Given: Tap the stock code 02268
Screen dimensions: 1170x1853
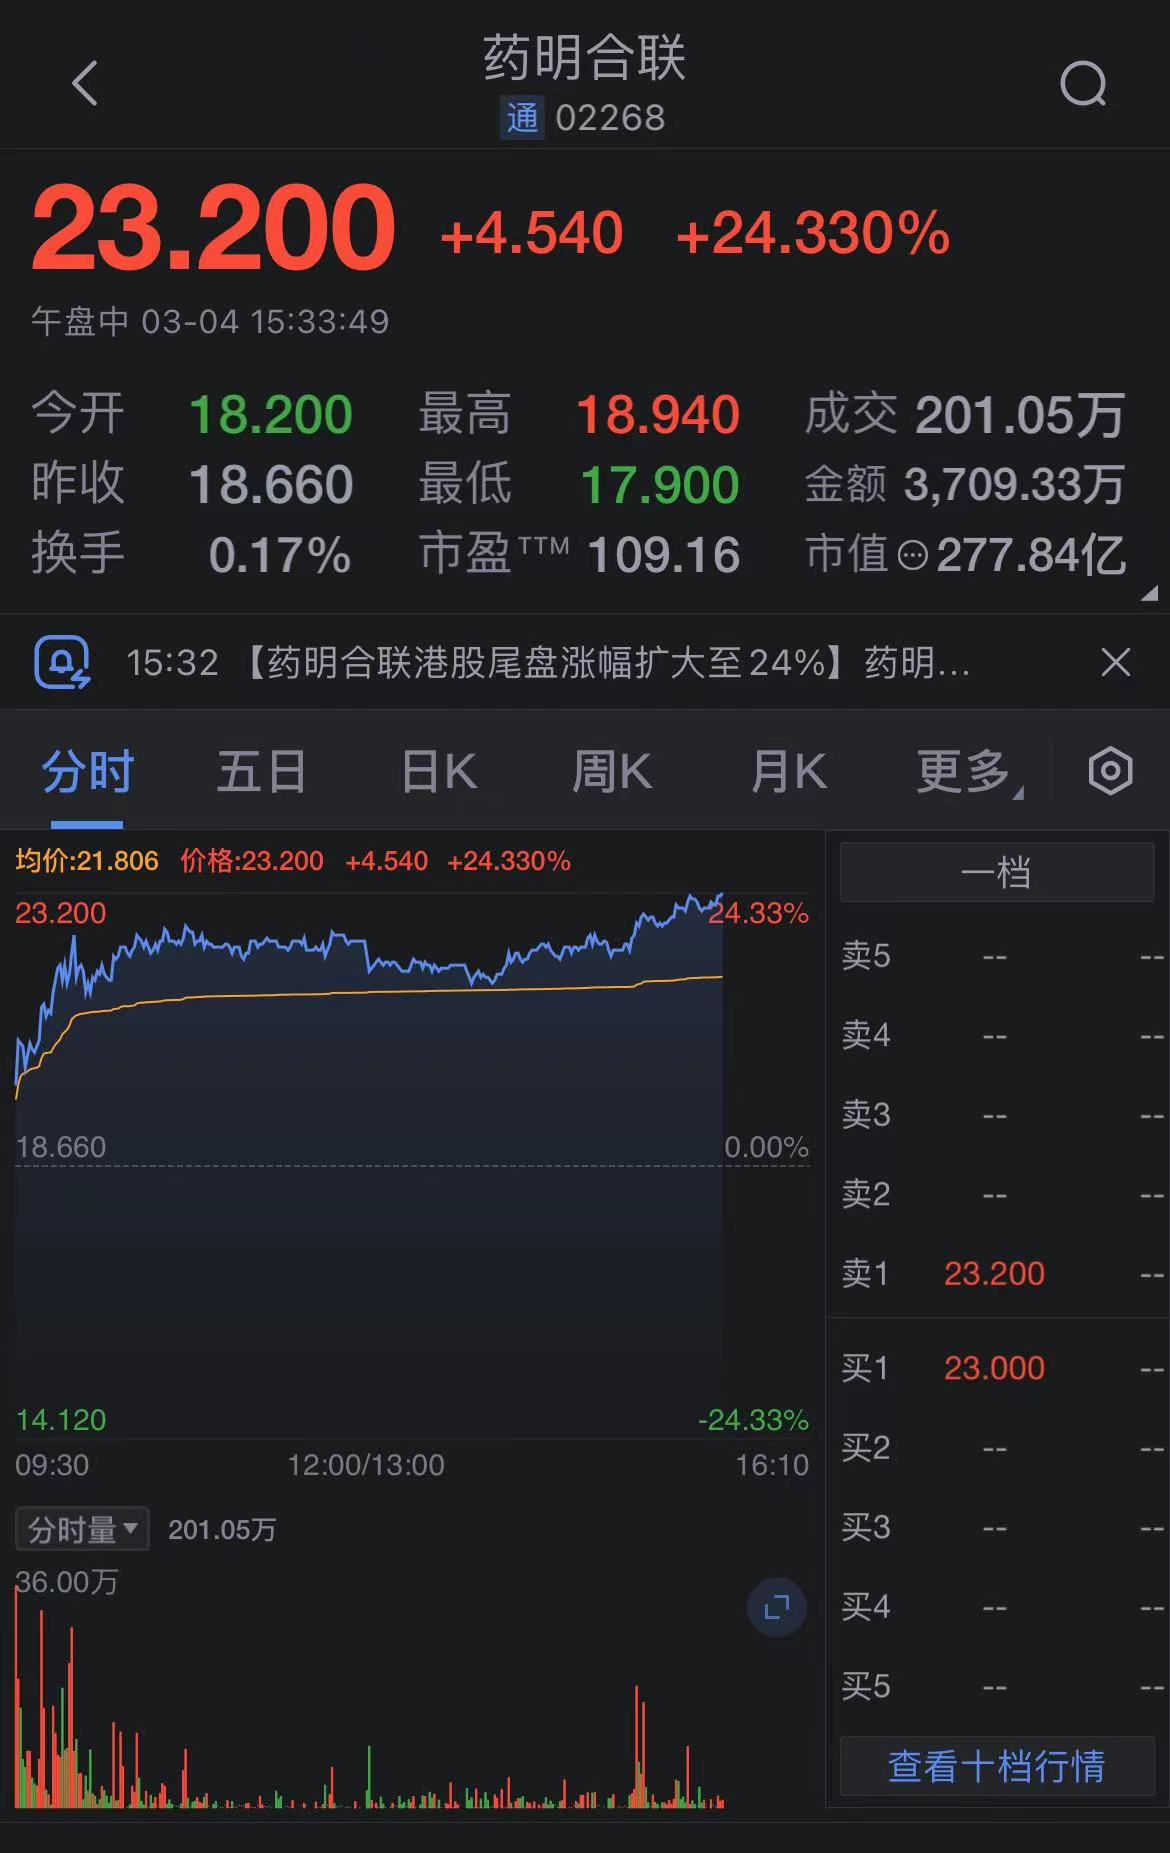Looking at the screenshot, I should coord(610,118).
